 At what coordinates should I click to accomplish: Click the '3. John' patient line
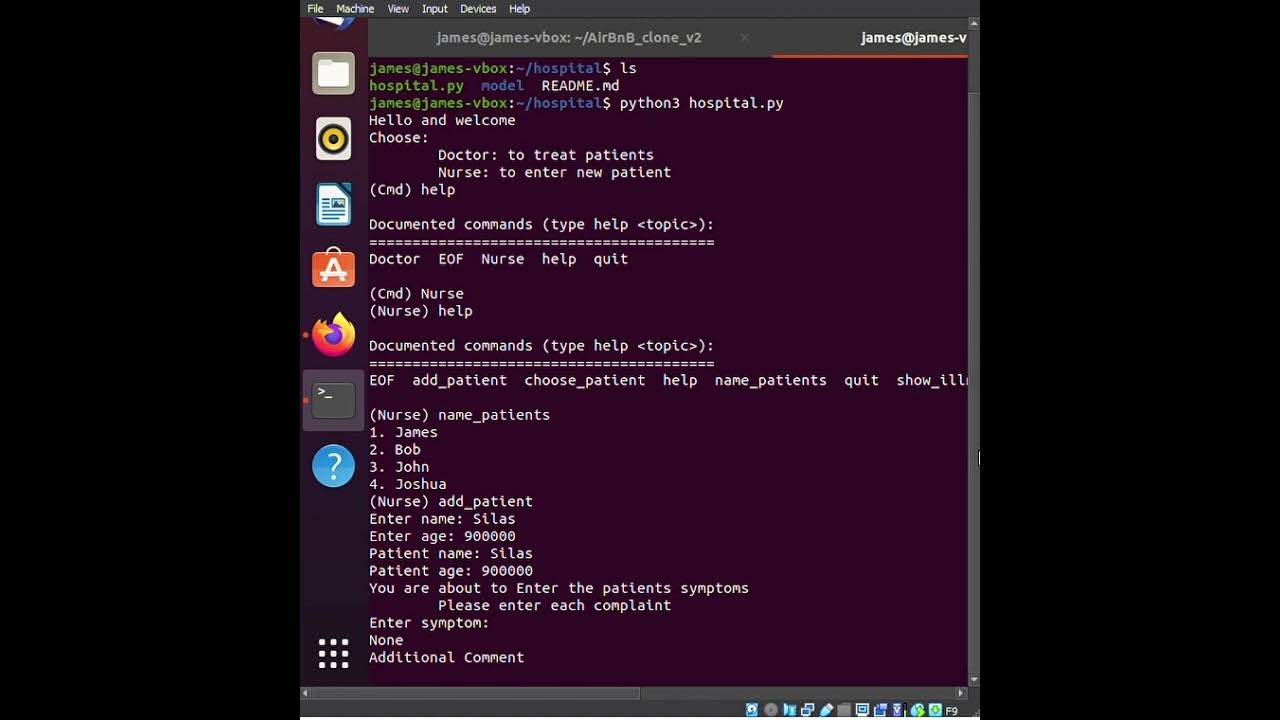click(x=399, y=467)
